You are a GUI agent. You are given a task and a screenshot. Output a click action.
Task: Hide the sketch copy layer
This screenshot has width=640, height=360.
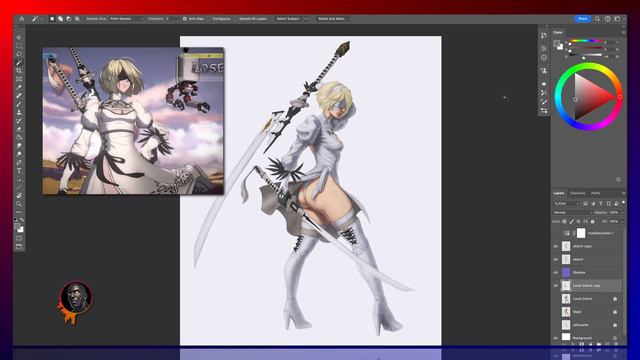(x=556, y=247)
